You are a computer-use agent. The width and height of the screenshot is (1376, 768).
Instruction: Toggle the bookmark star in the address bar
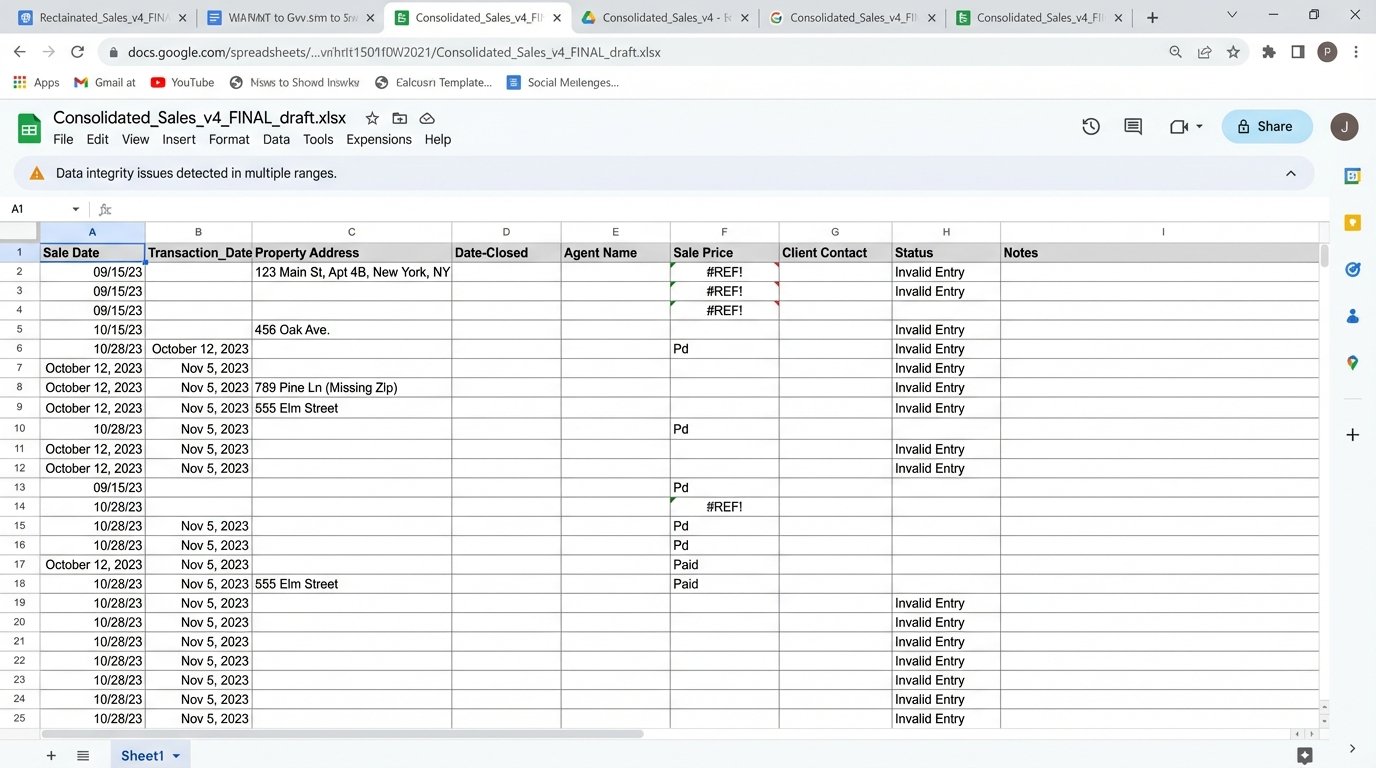[1235, 52]
